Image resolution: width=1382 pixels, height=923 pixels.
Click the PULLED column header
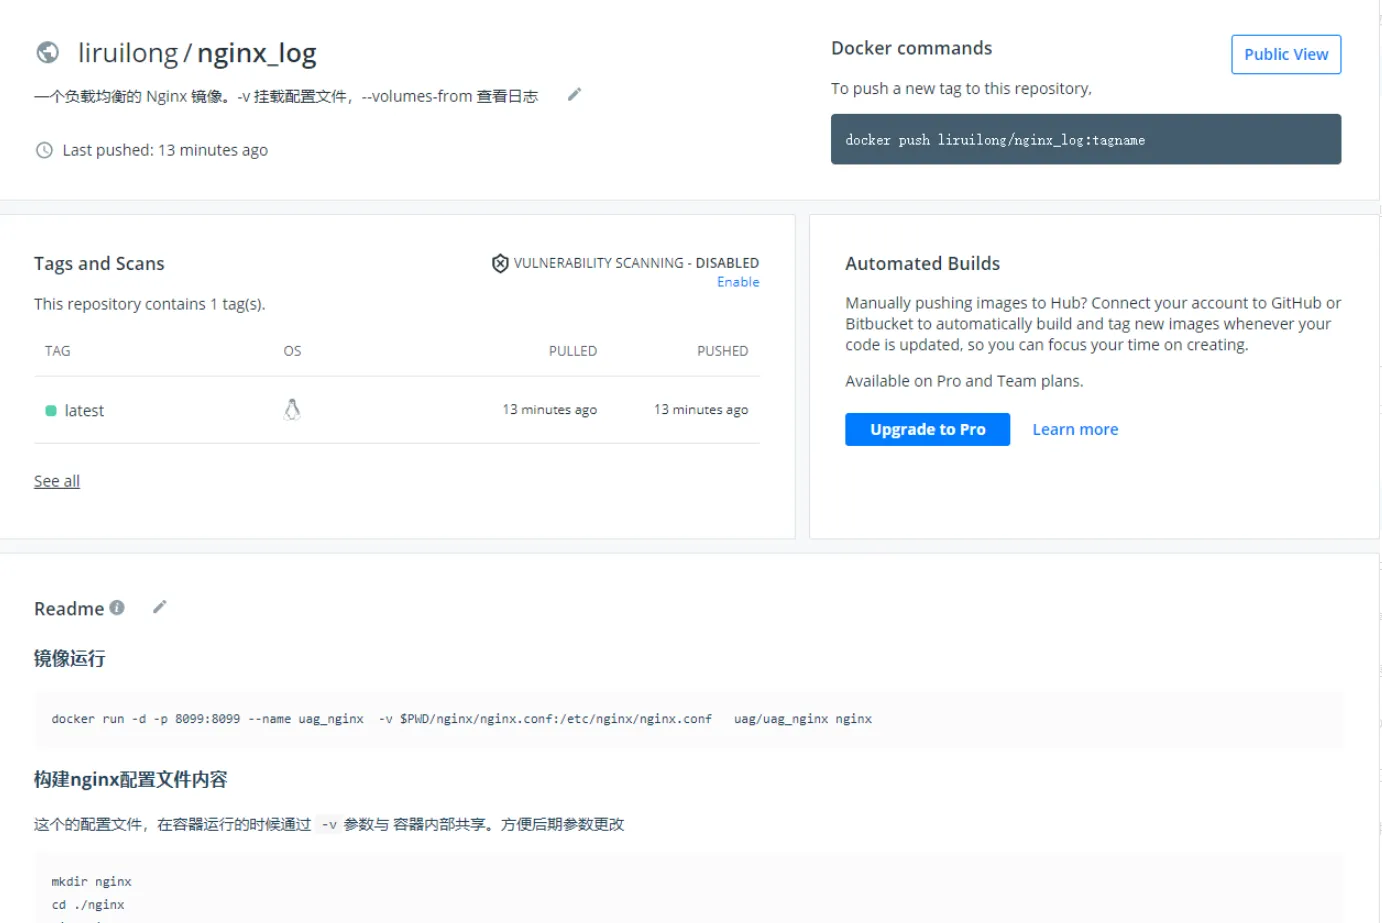573,351
